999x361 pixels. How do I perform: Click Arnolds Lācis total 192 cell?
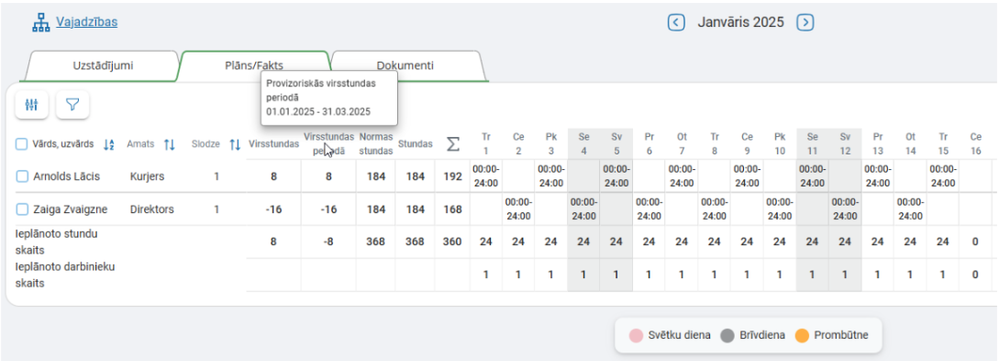[452, 176]
